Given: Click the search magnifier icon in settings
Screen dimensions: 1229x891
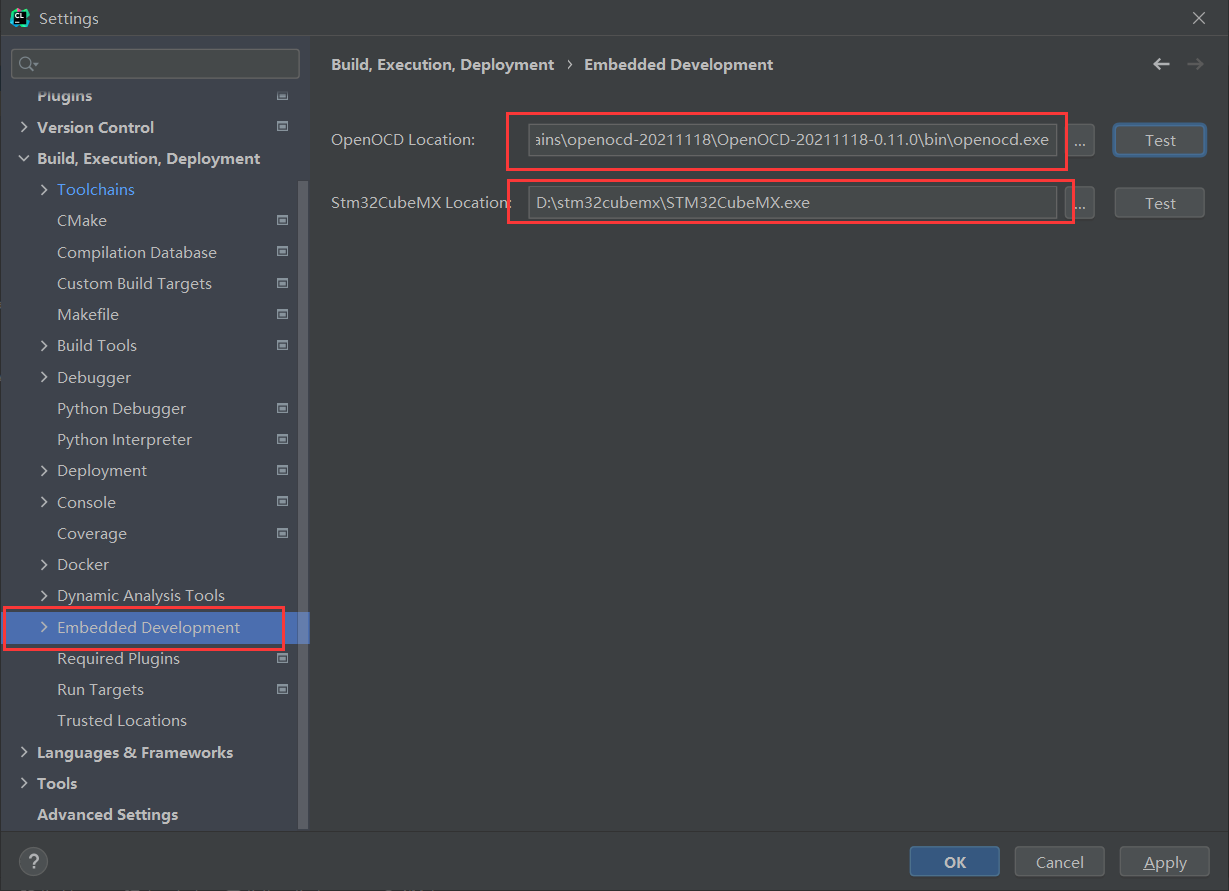Looking at the screenshot, I should tap(27, 64).
